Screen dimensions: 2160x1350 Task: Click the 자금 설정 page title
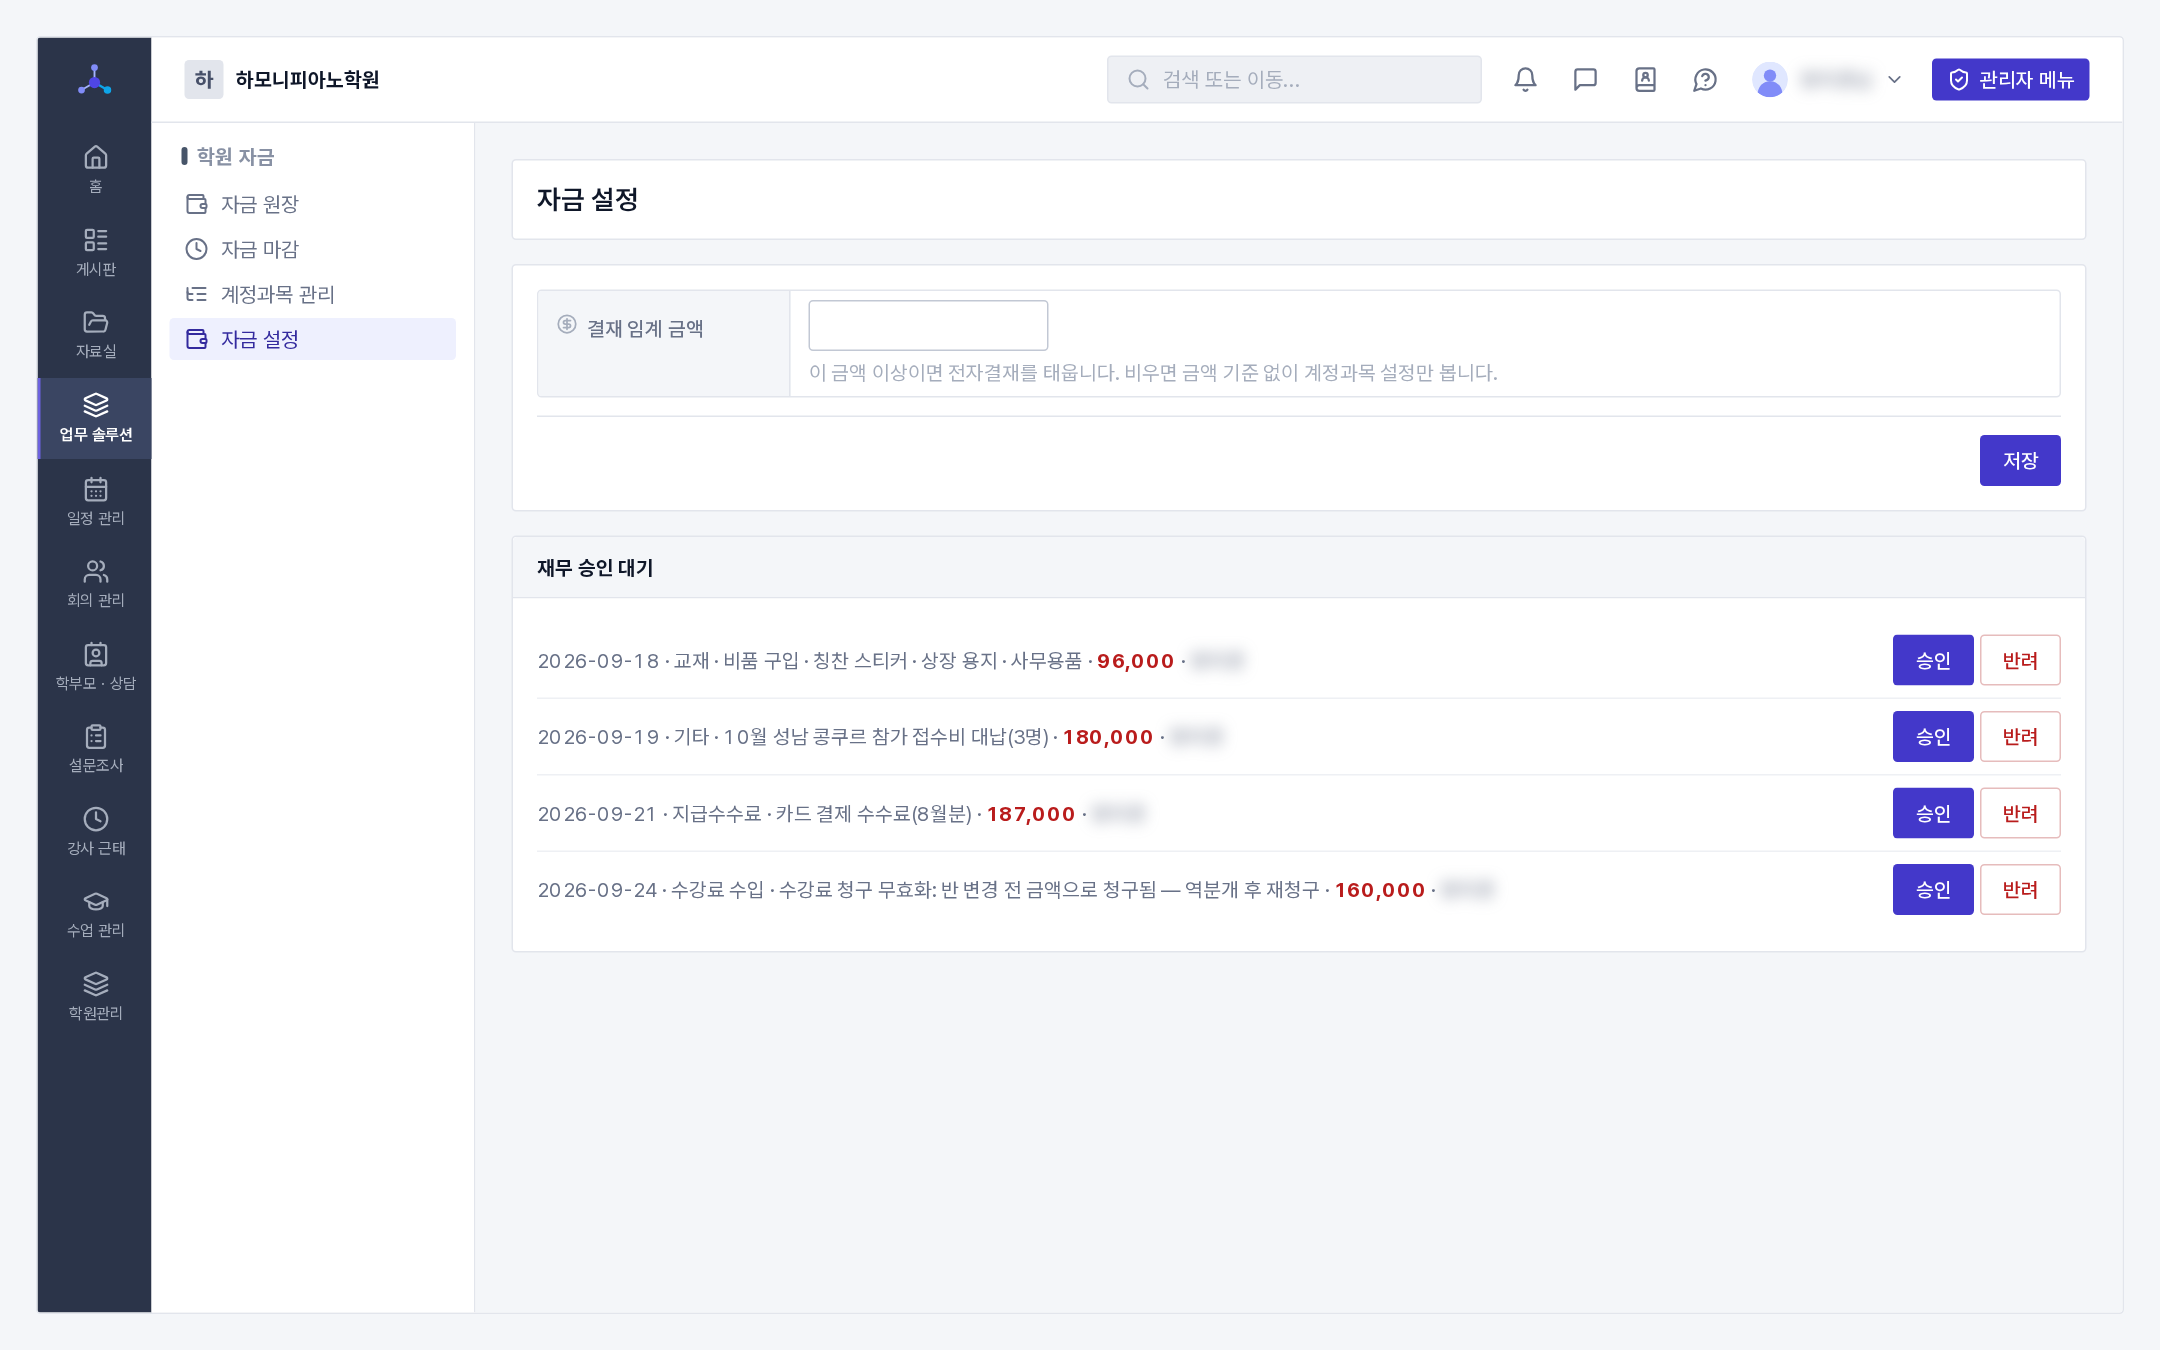tap(587, 199)
